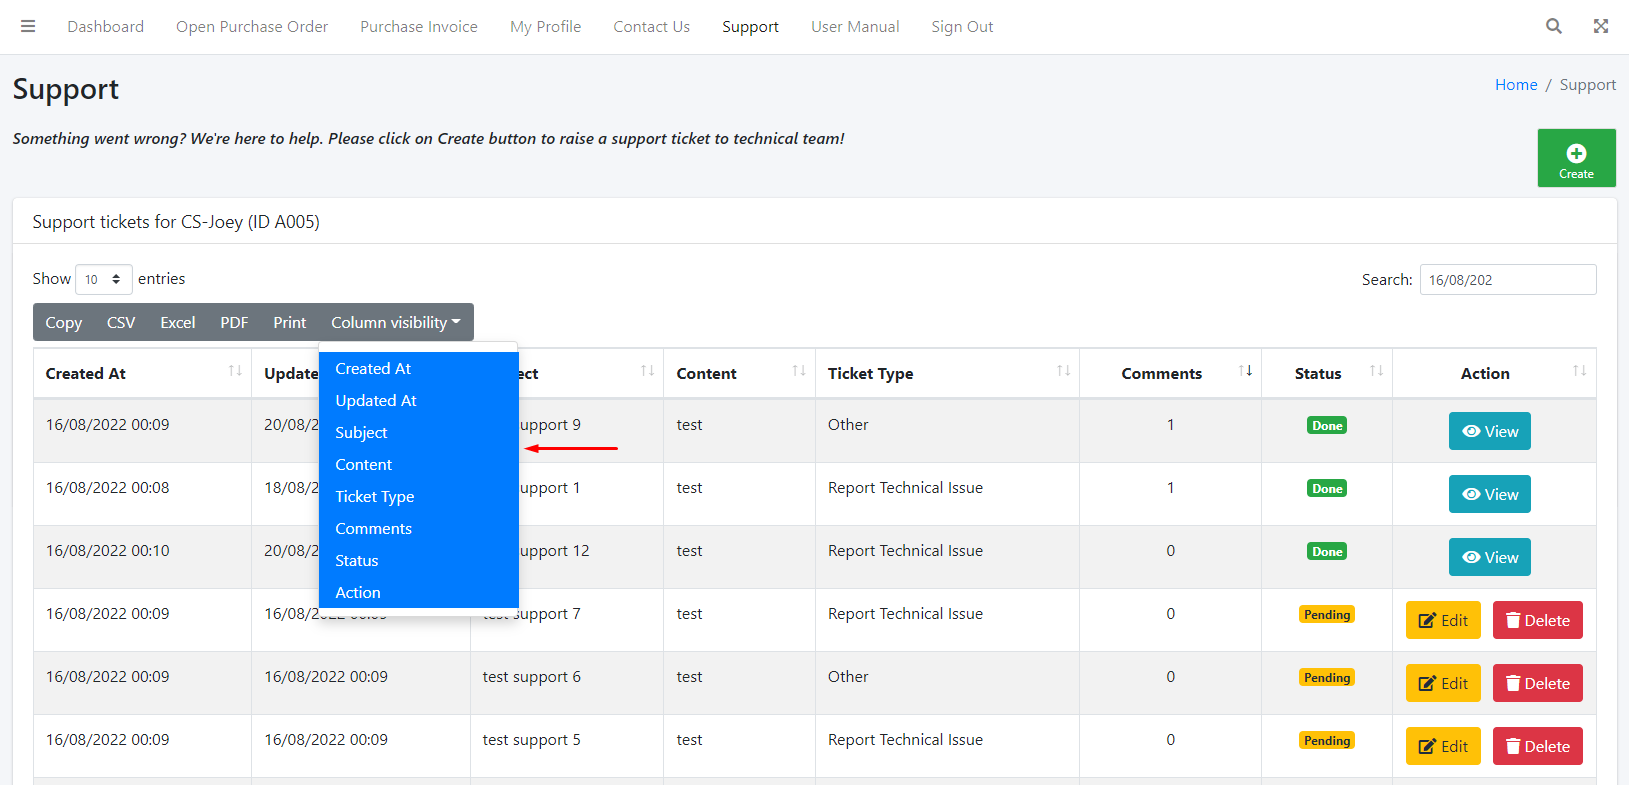This screenshot has width=1629, height=785.
Task: Click into the Search input field
Action: 1507,280
